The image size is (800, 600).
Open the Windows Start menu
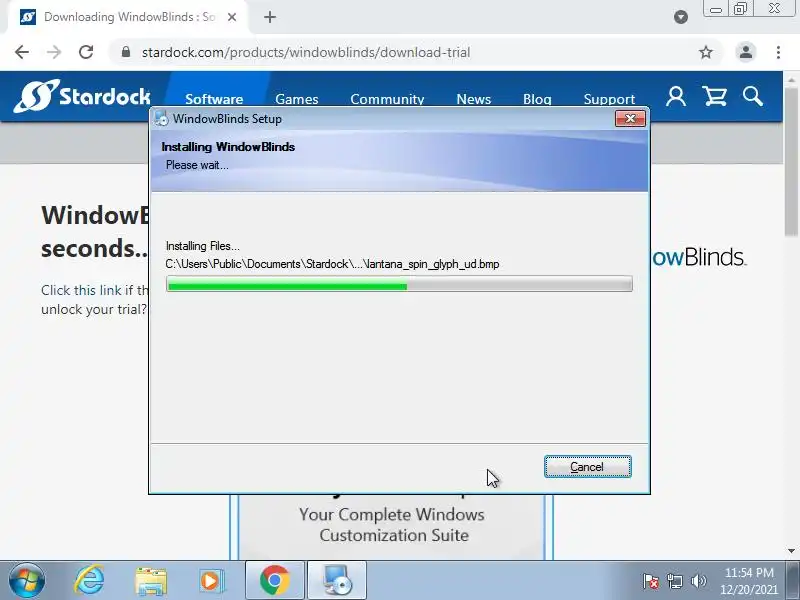(27, 581)
